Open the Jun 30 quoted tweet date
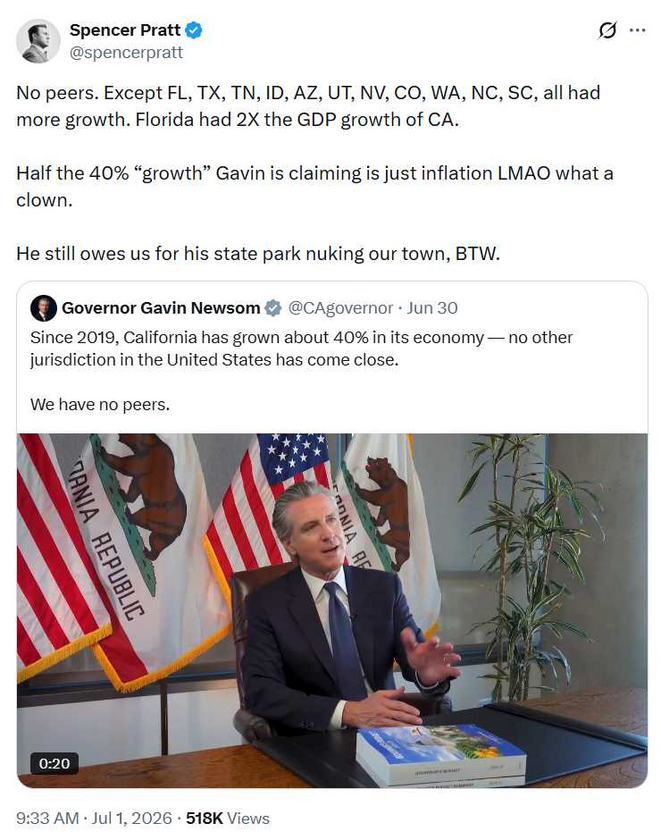The height and width of the screenshot is (840, 661). tap(432, 308)
